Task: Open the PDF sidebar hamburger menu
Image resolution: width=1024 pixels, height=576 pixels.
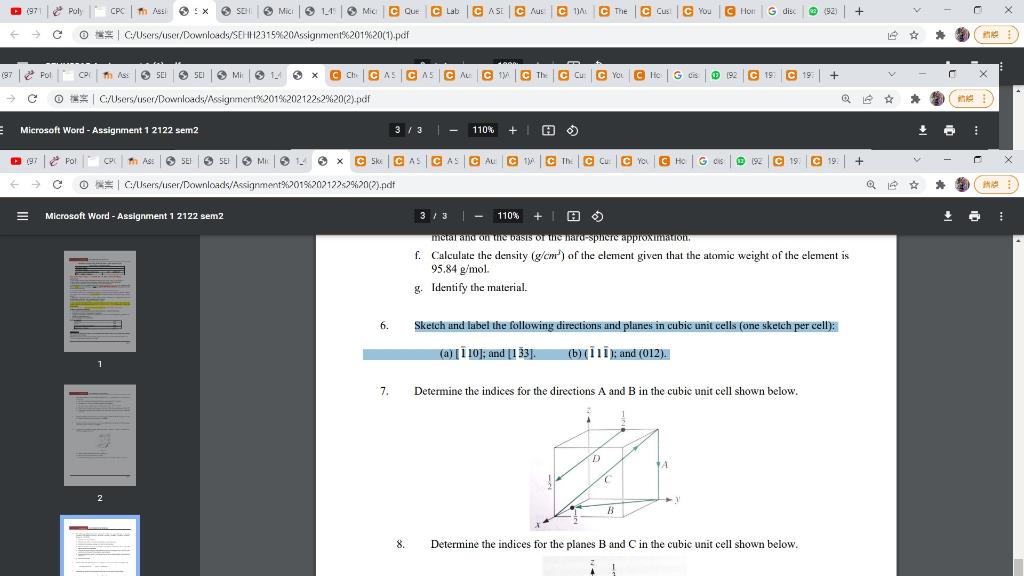Action: (x=20, y=215)
